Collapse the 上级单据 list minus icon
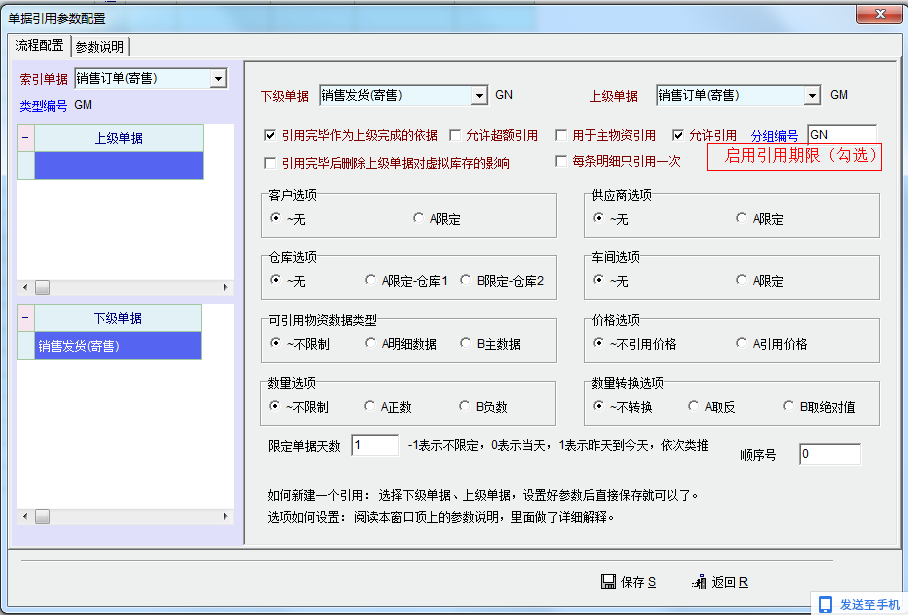Viewport: 908px width, 615px height. pyautogui.click(x=26, y=138)
